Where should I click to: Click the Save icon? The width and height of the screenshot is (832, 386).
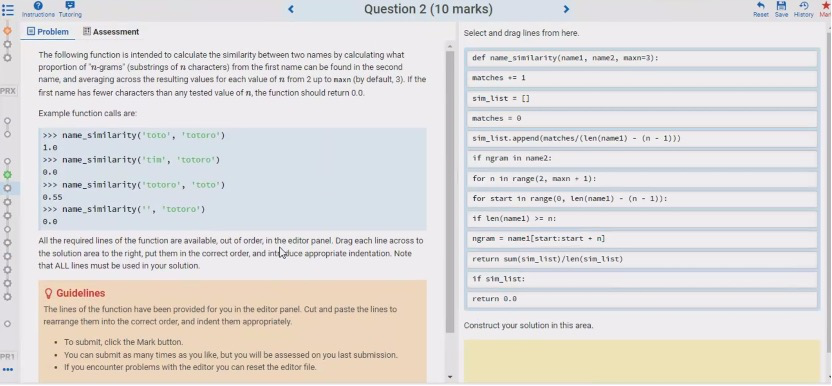pos(781,6)
